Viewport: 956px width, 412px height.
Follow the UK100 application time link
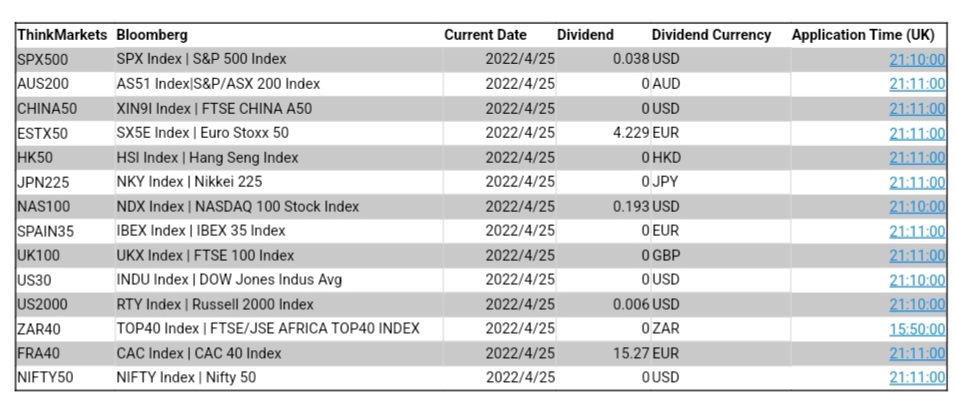click(x=916, y=255)
